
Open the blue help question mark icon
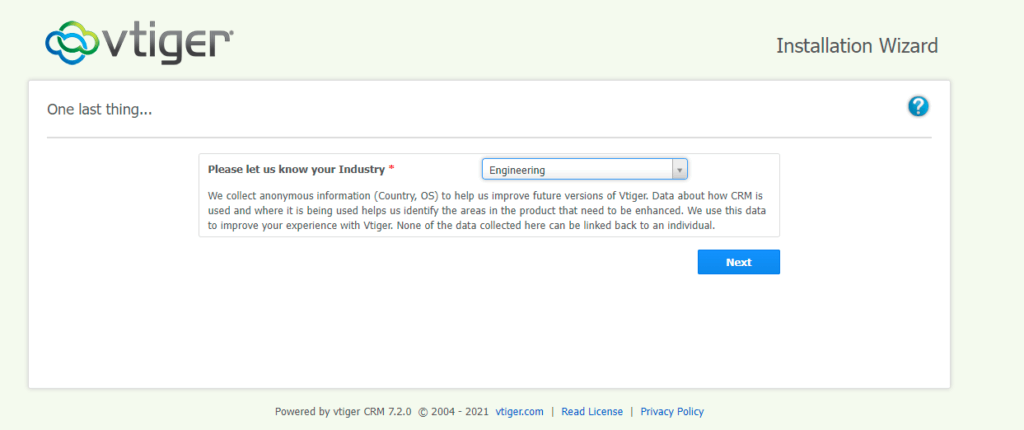[x=918, y=106]
